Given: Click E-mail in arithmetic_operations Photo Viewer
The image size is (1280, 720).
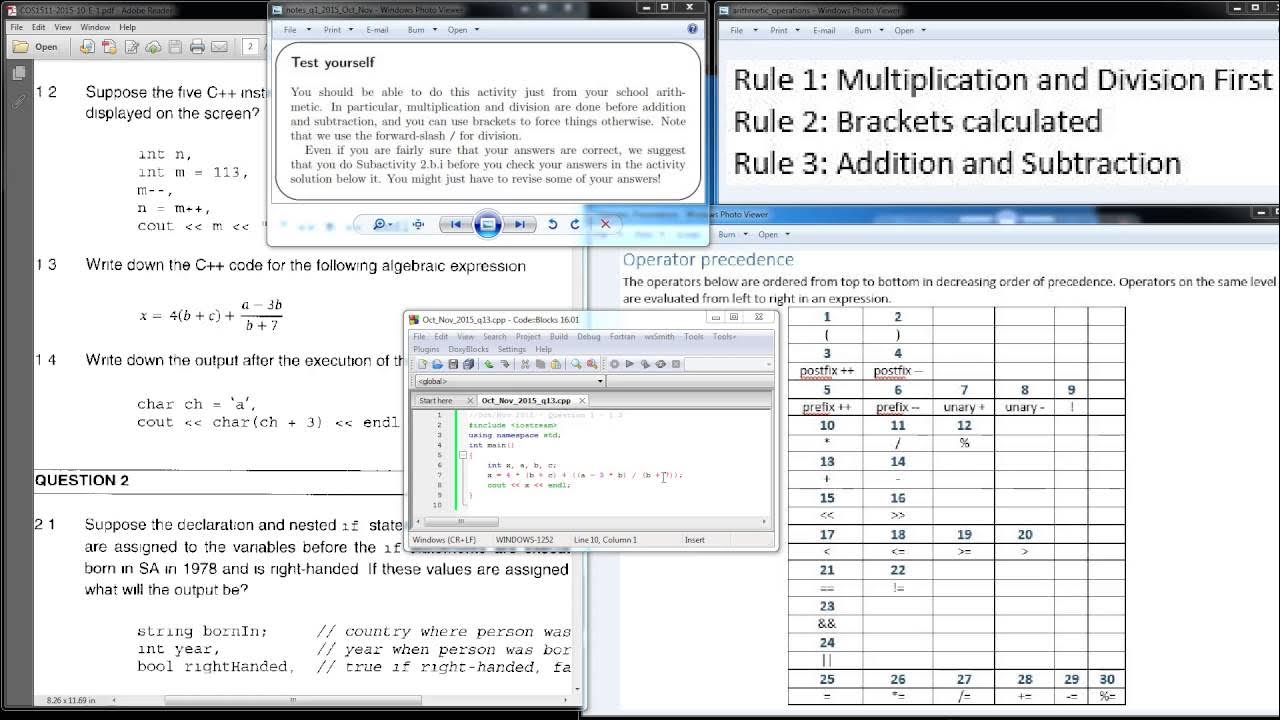Looking at the screenshot, I should 824,30.
